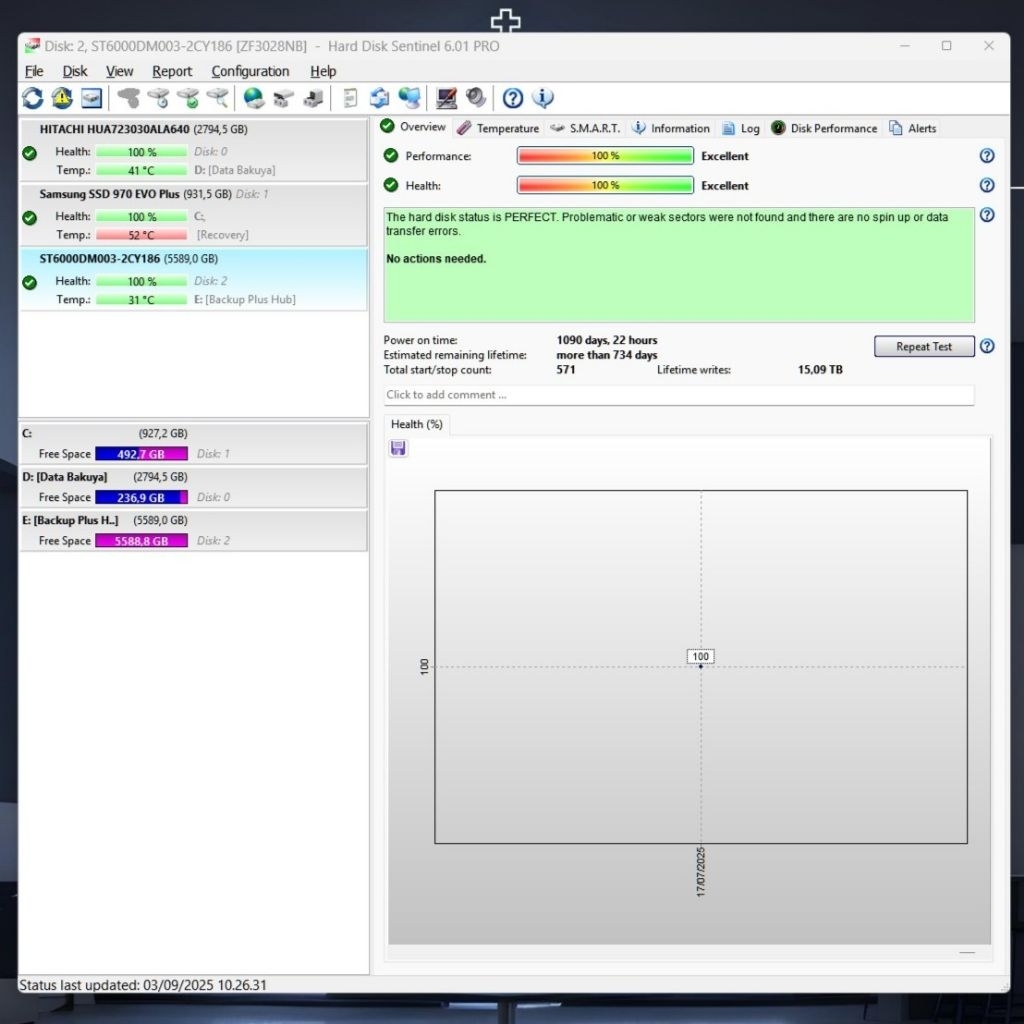
Task: Switch to the Temperature tab
Action: [498, 128]
